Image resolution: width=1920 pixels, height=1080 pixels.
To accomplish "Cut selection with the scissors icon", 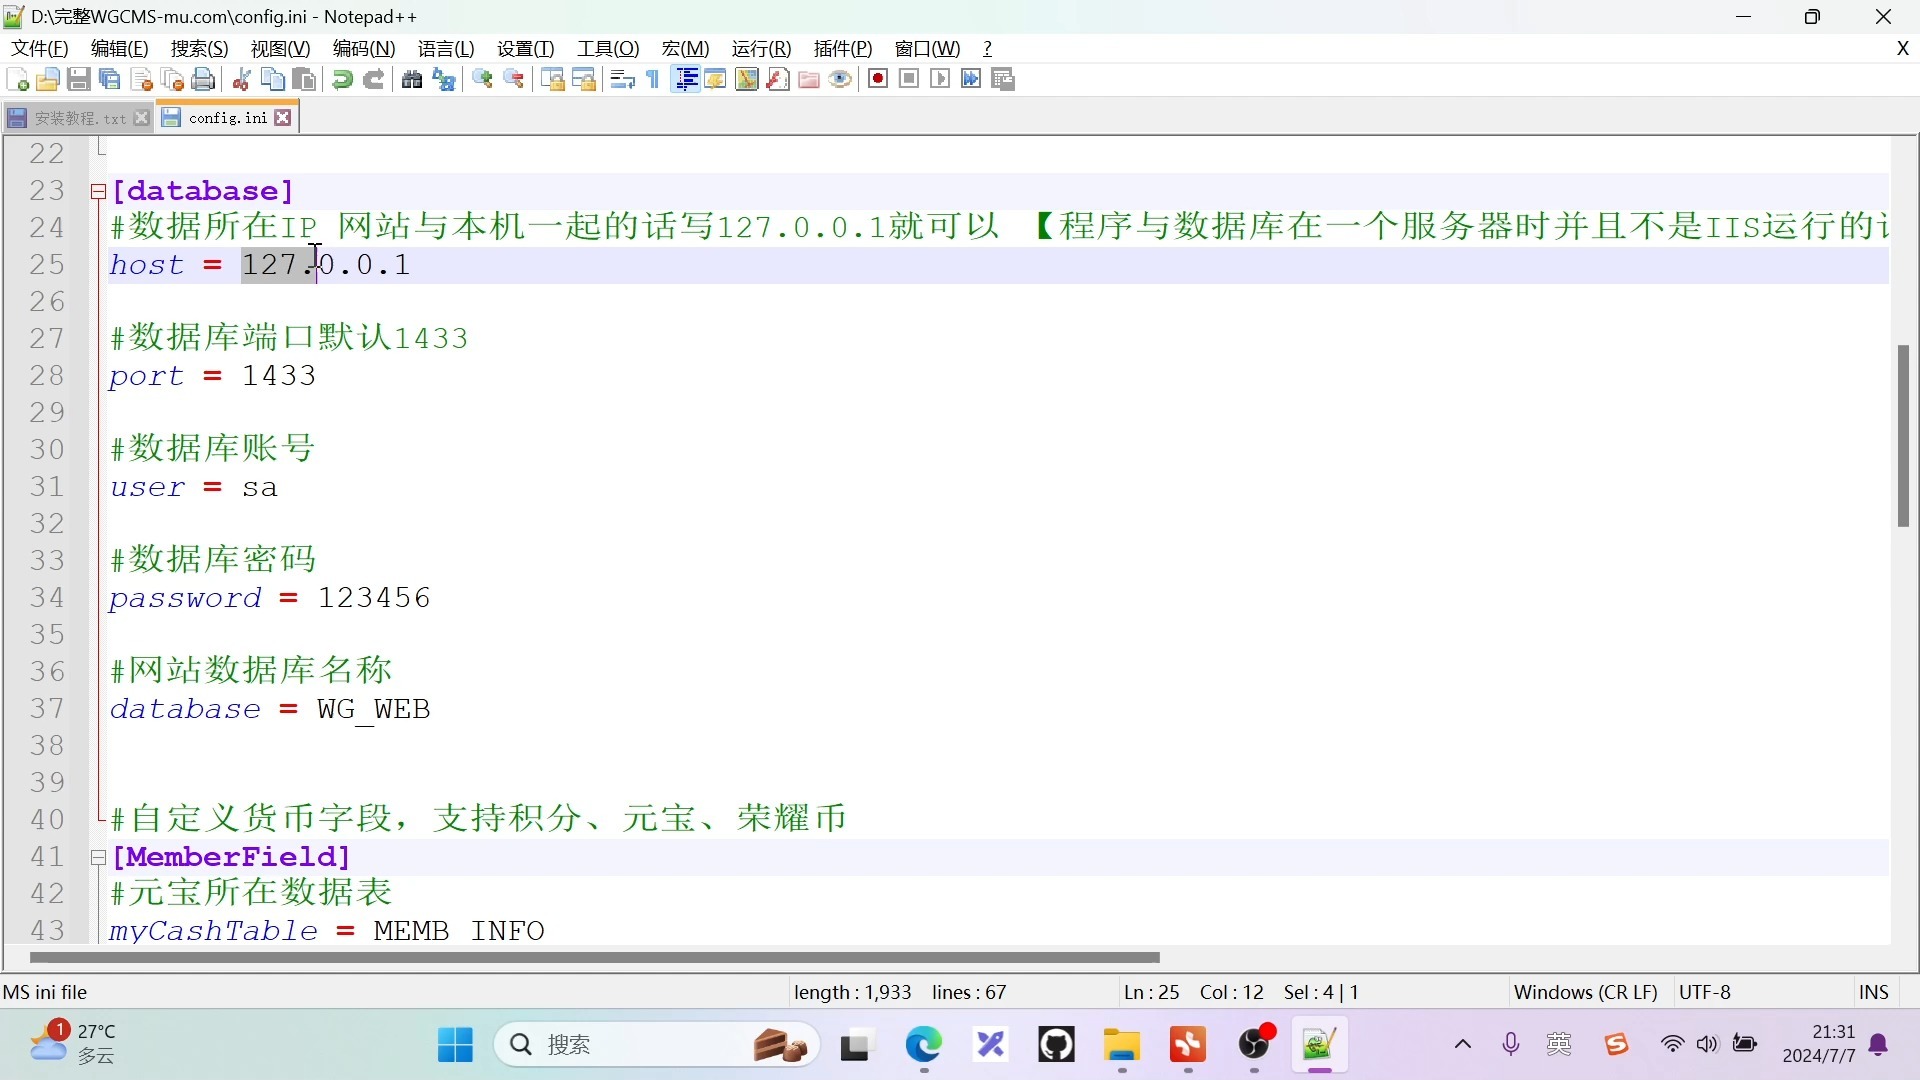I will pos(241,80).
